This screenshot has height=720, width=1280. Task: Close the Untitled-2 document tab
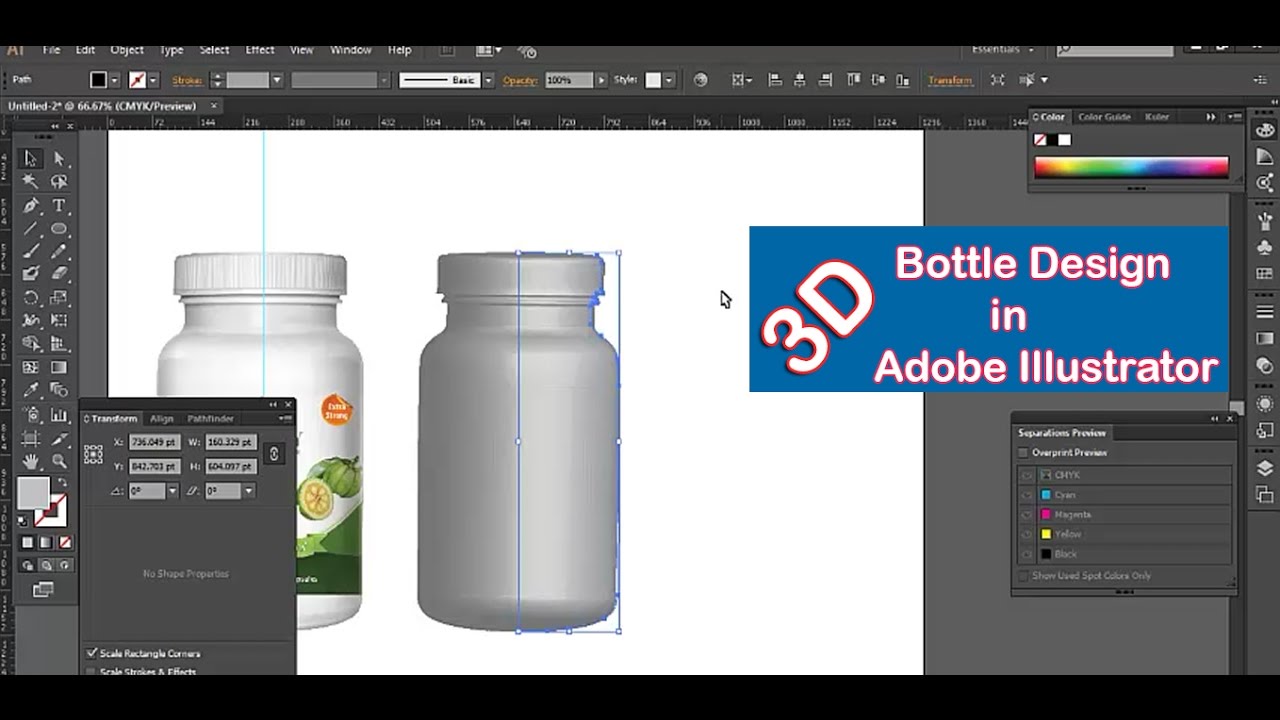[x=214, y=105]
